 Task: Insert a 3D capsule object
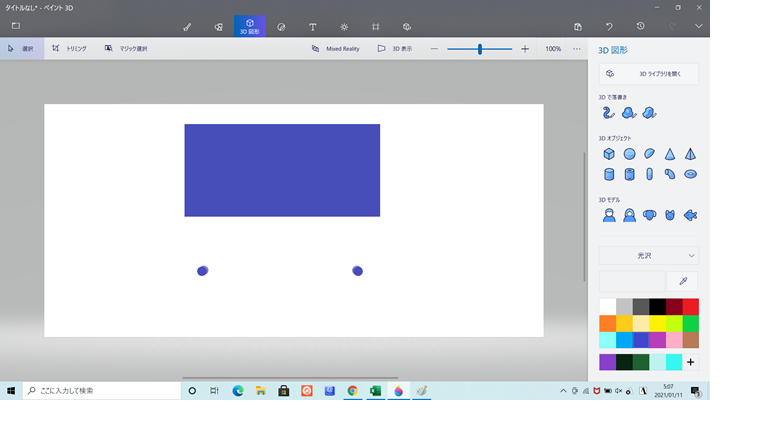[649, 174]
